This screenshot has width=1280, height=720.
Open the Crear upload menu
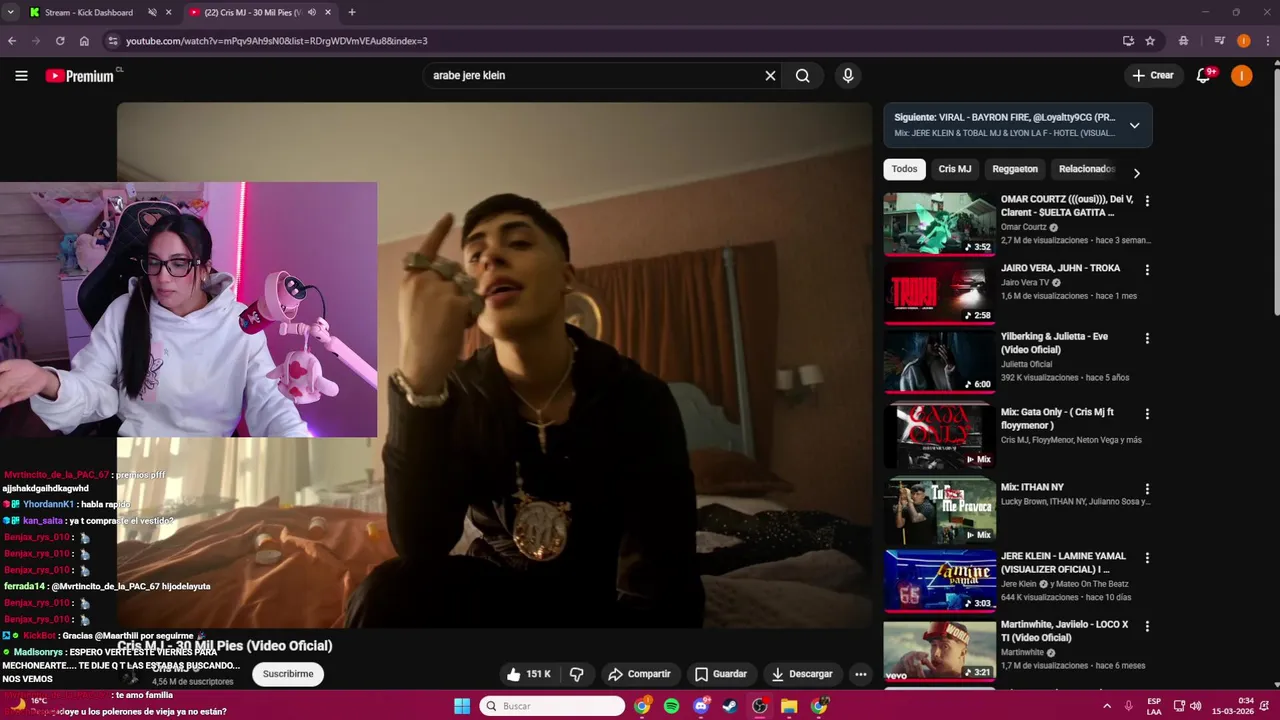point(1153,75)
